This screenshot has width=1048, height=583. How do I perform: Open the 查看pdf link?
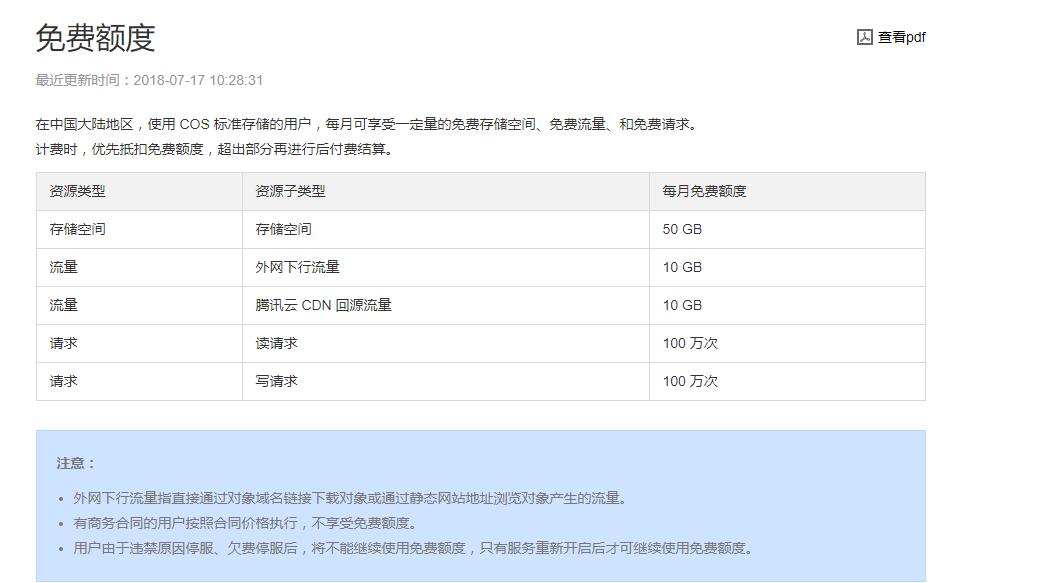pyautogui.click(x=901, y=37)
